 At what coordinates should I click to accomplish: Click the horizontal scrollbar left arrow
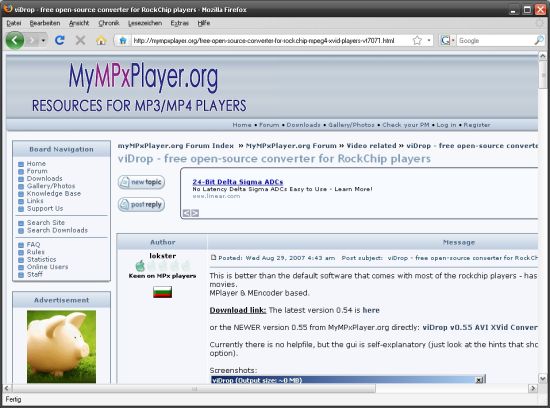7,388
